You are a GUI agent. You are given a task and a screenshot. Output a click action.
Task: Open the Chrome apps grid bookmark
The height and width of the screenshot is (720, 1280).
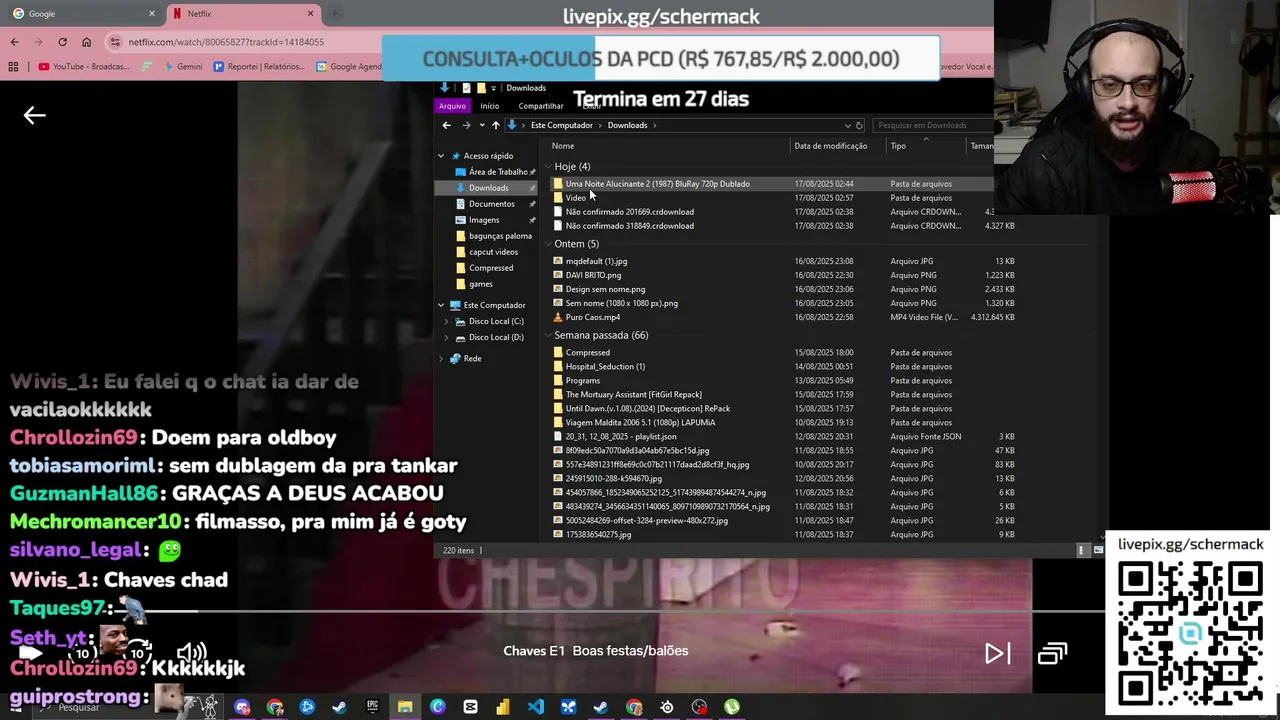[13, 67]
